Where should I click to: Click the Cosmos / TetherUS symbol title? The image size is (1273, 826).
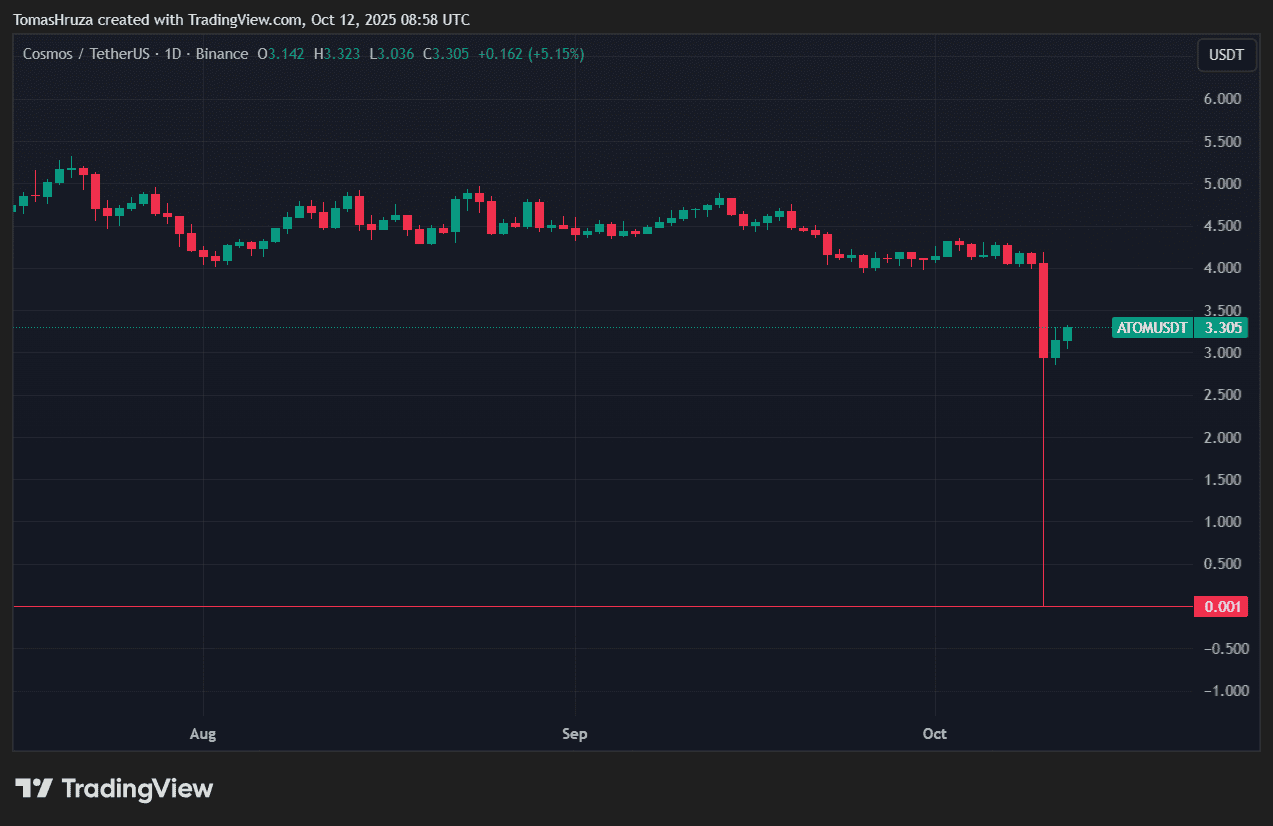tap(85, 54)
